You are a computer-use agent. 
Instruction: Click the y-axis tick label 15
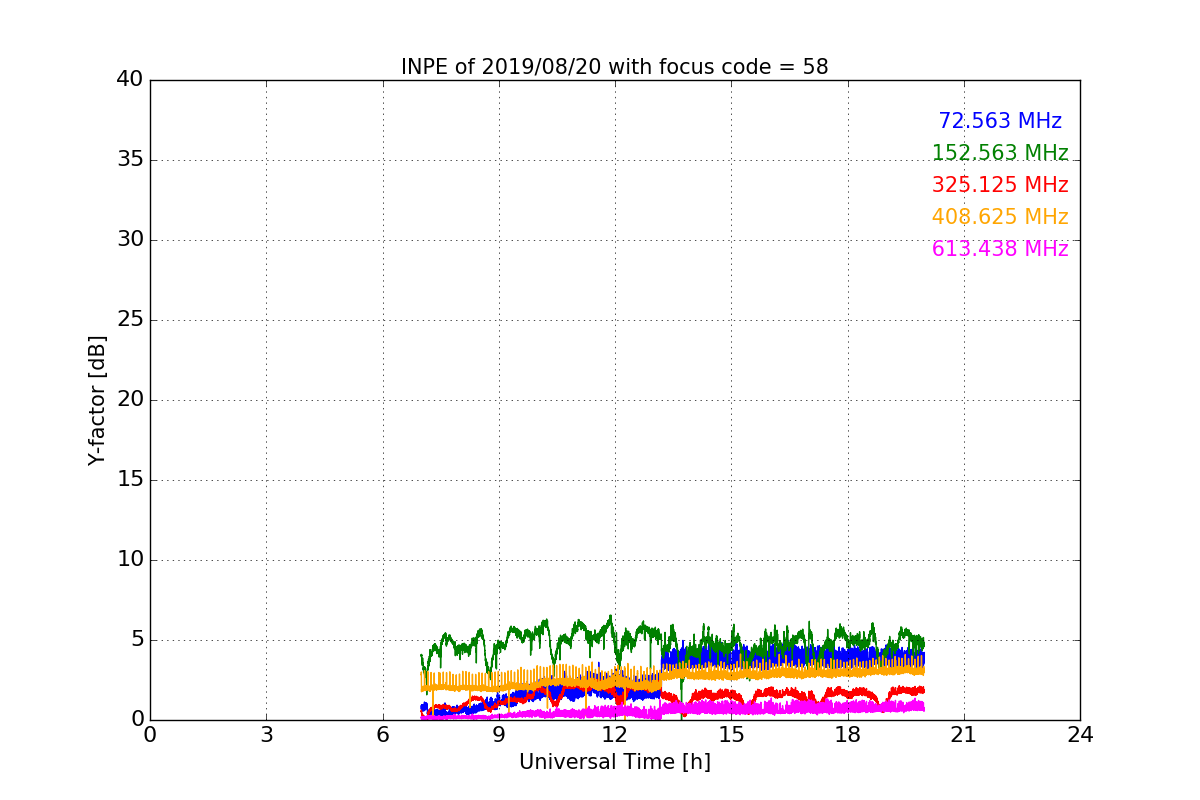click(130, 480)
